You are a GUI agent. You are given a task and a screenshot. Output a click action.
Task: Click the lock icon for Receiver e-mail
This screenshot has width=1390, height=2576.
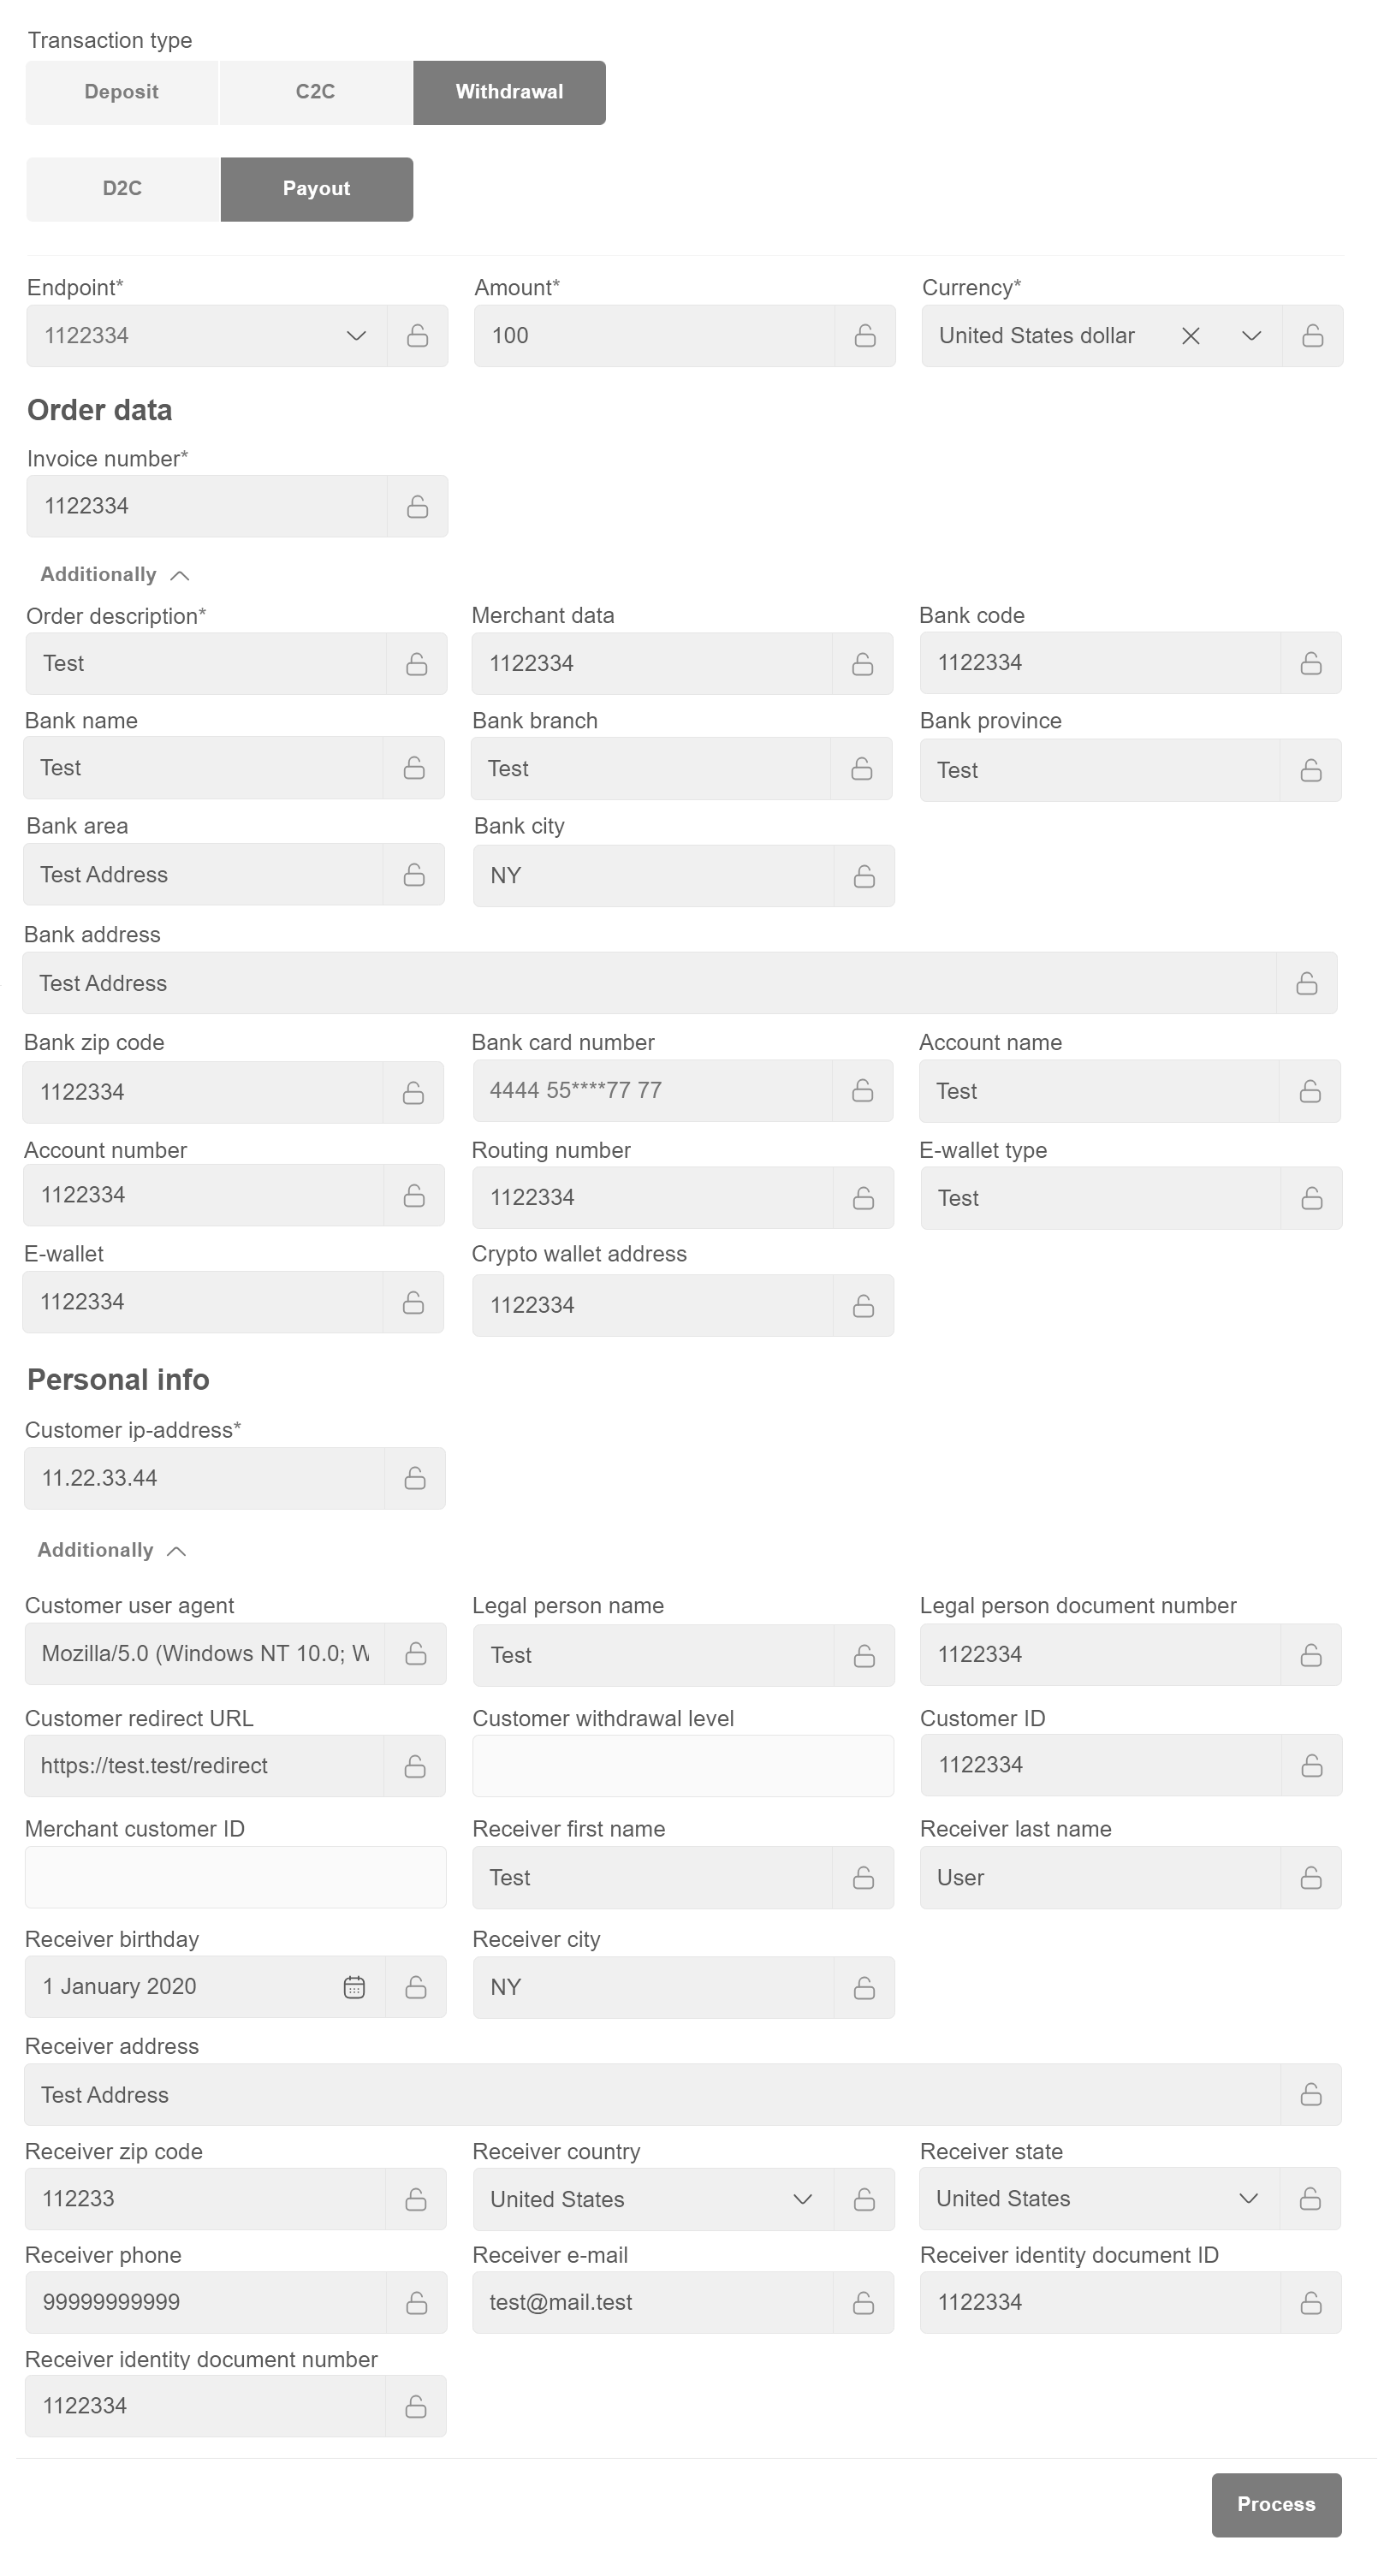[x=863, y=2303]
